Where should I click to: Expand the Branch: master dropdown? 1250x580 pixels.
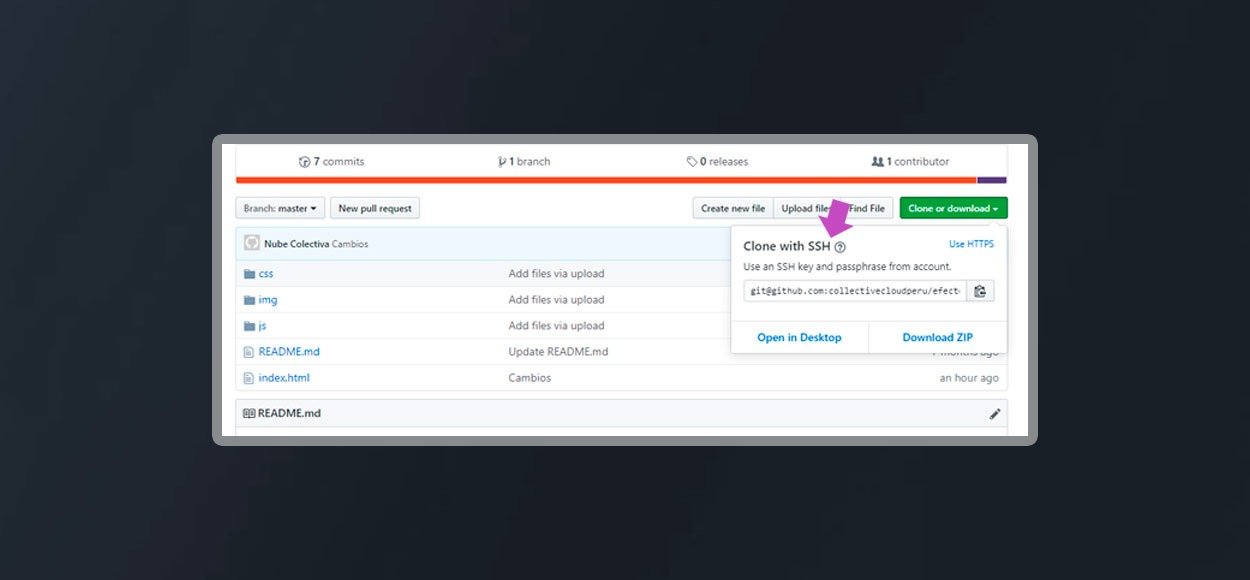pos(280,208)
